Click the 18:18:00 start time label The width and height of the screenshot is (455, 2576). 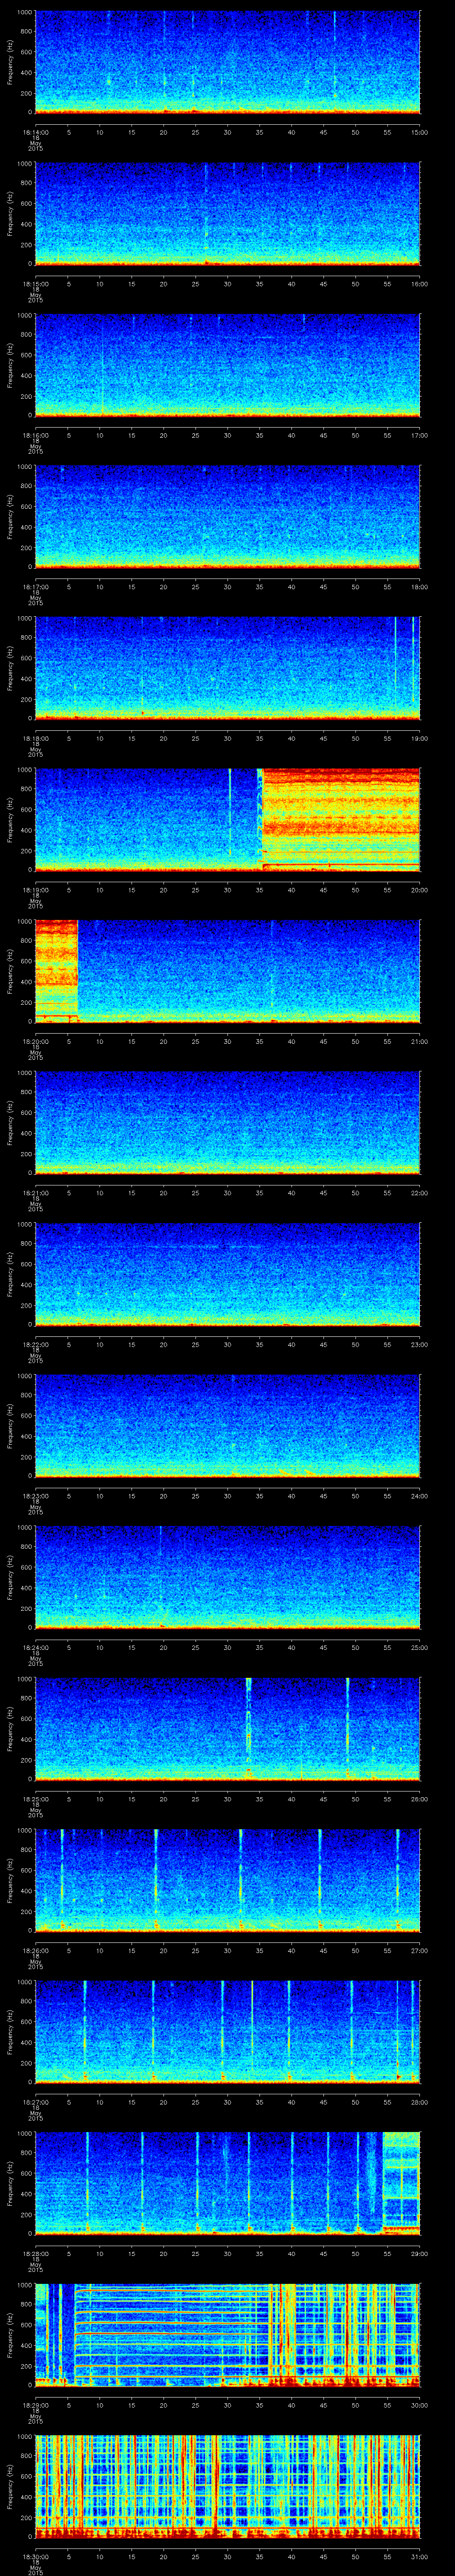coord(35,738)
